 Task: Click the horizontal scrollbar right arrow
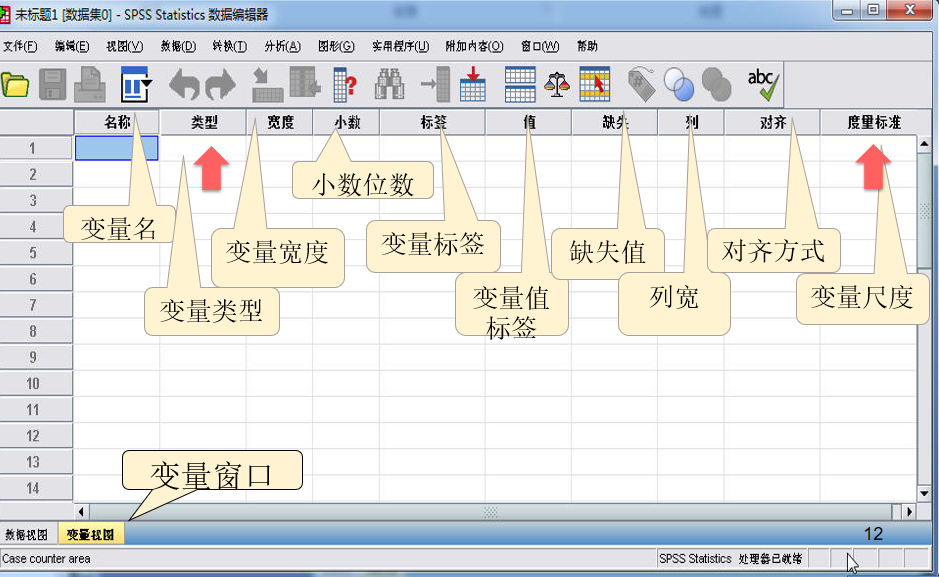point(909,512)
